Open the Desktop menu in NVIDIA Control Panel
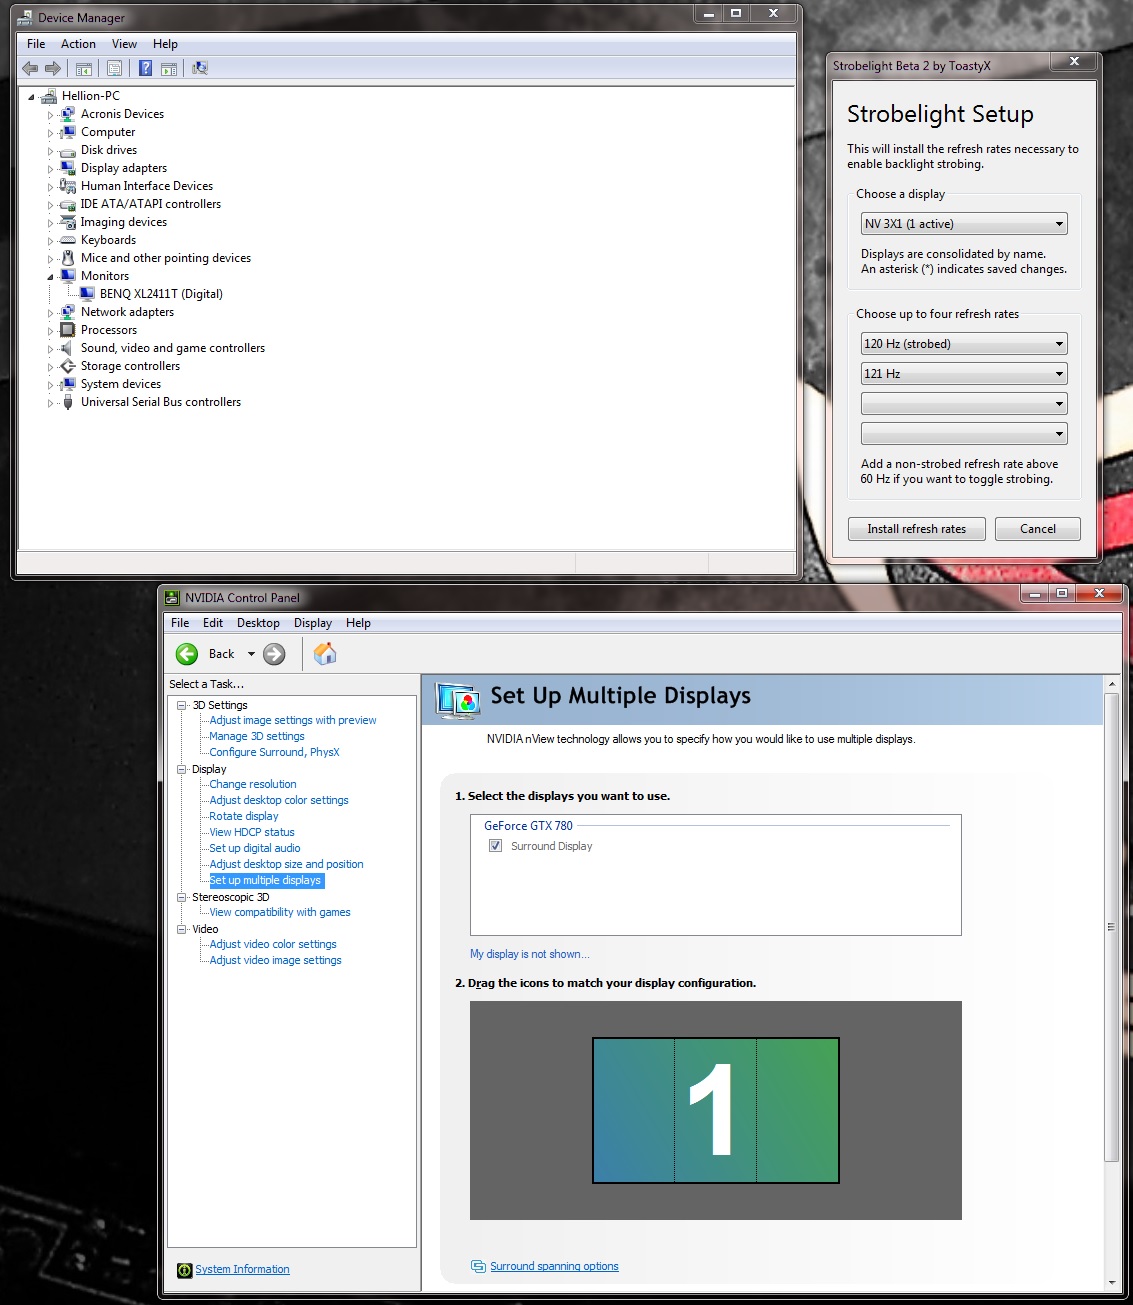1133x1305 pixels. [258, 623]
